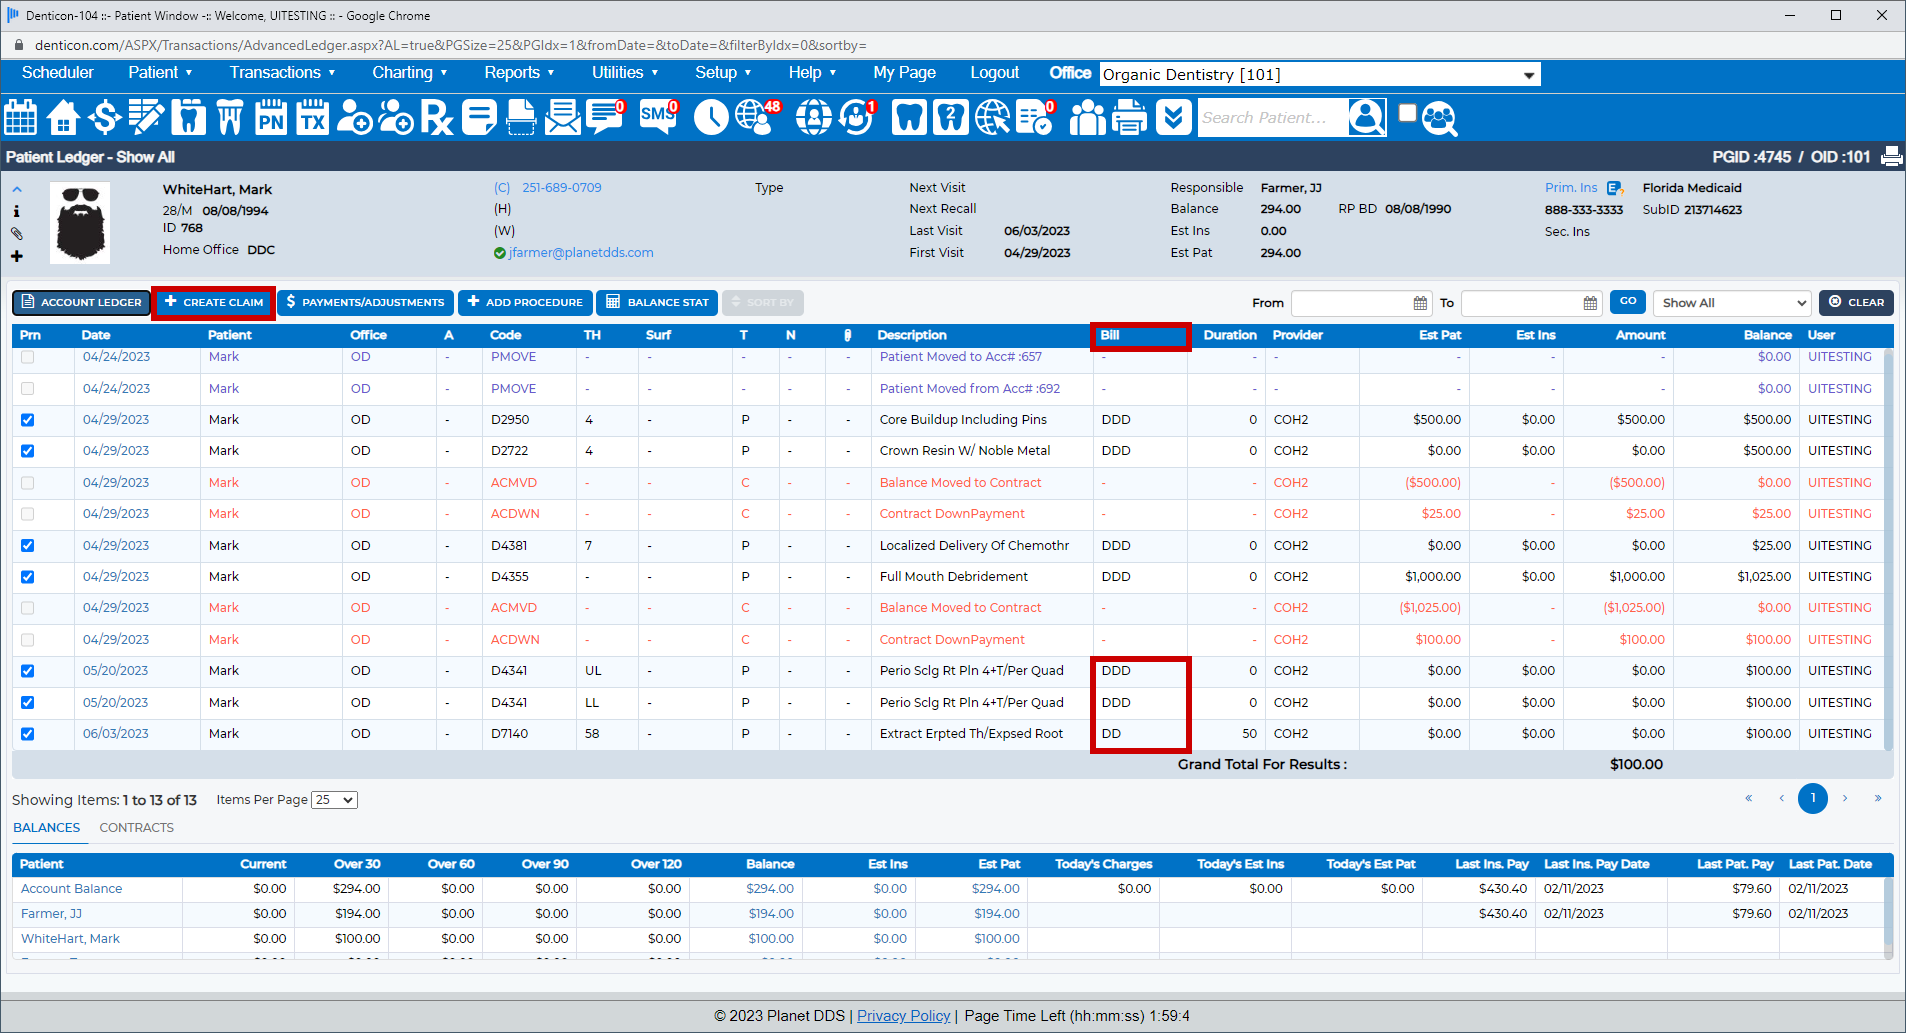Uncheck the D7140 Extract row checkbox
Screen dimensions: 1906x1033
28,734
